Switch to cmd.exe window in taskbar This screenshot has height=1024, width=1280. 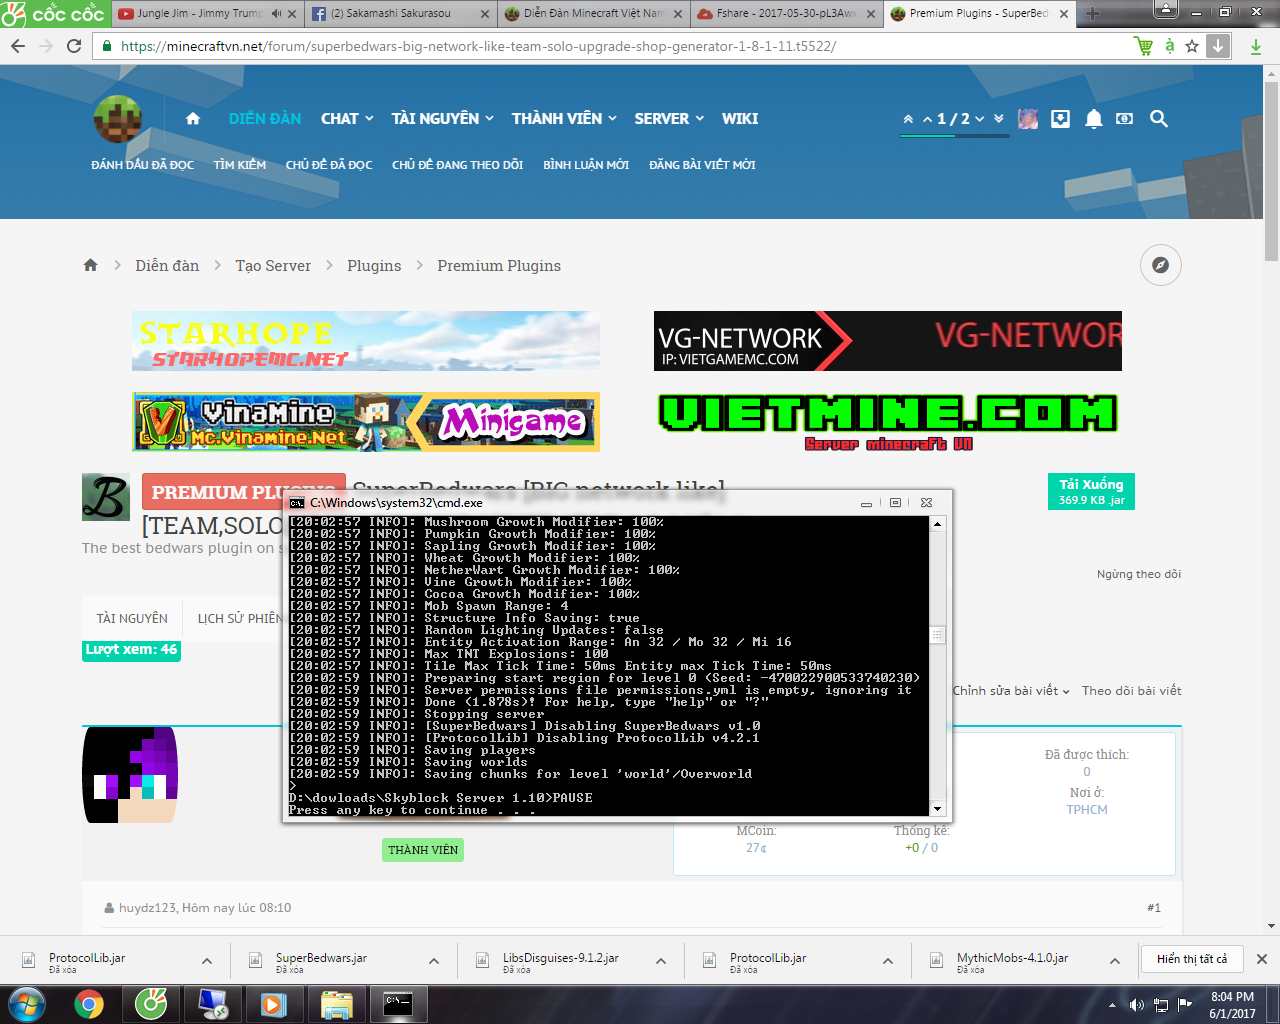[398, 1003]
